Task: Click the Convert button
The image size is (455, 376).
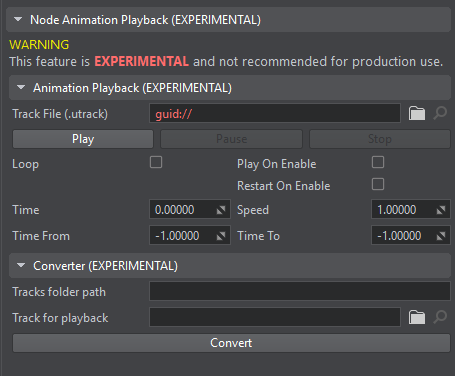Action: click(x=231, y=343)
